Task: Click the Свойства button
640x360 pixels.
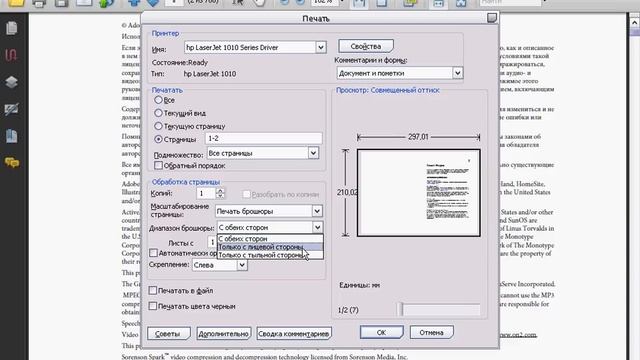Action: 366,46
